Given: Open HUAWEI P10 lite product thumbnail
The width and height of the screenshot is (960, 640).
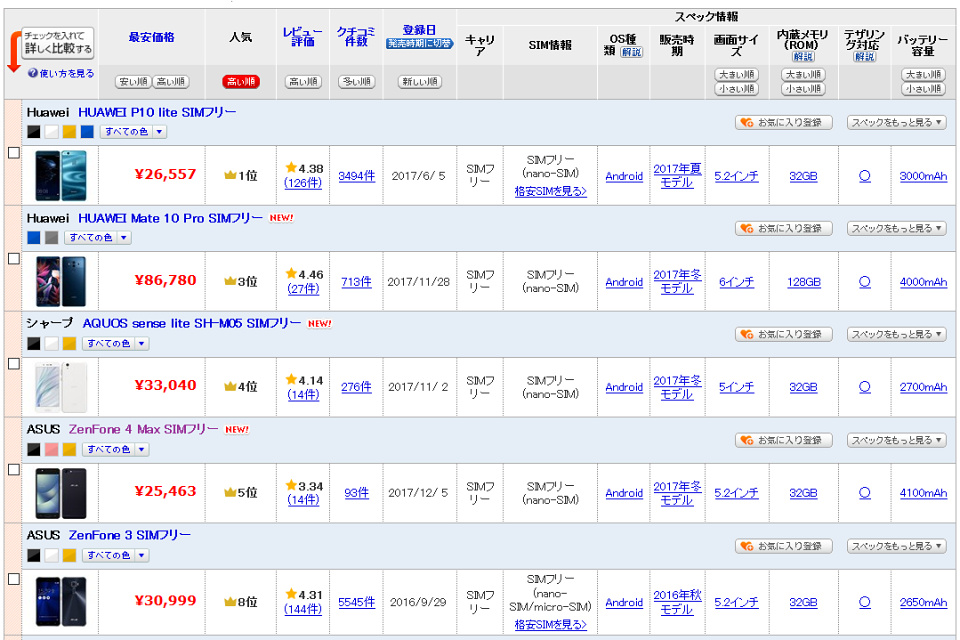Looking at the screenshot, I should coord(61,176).
